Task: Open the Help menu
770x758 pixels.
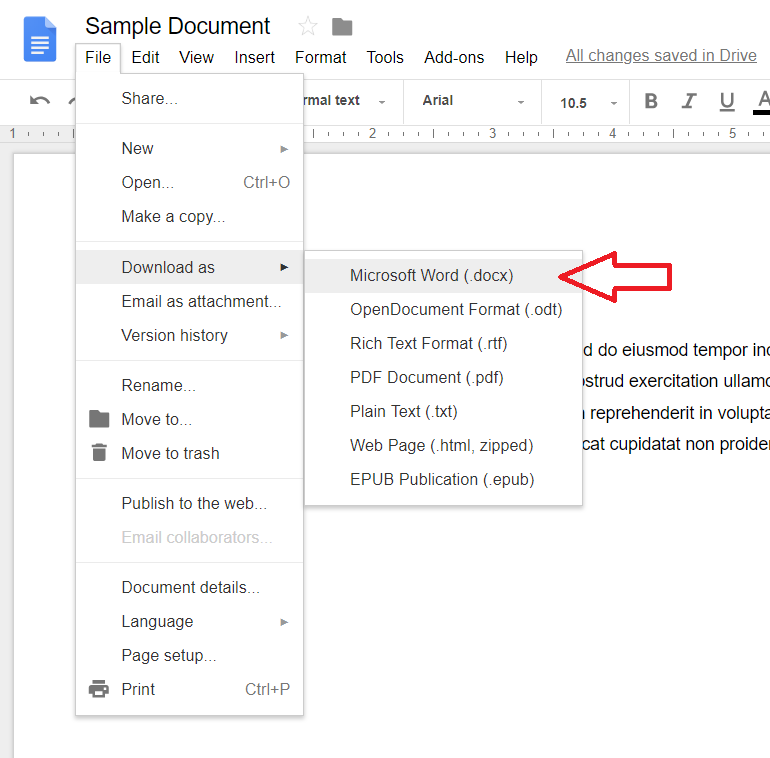Action: [x=522, y=57]
